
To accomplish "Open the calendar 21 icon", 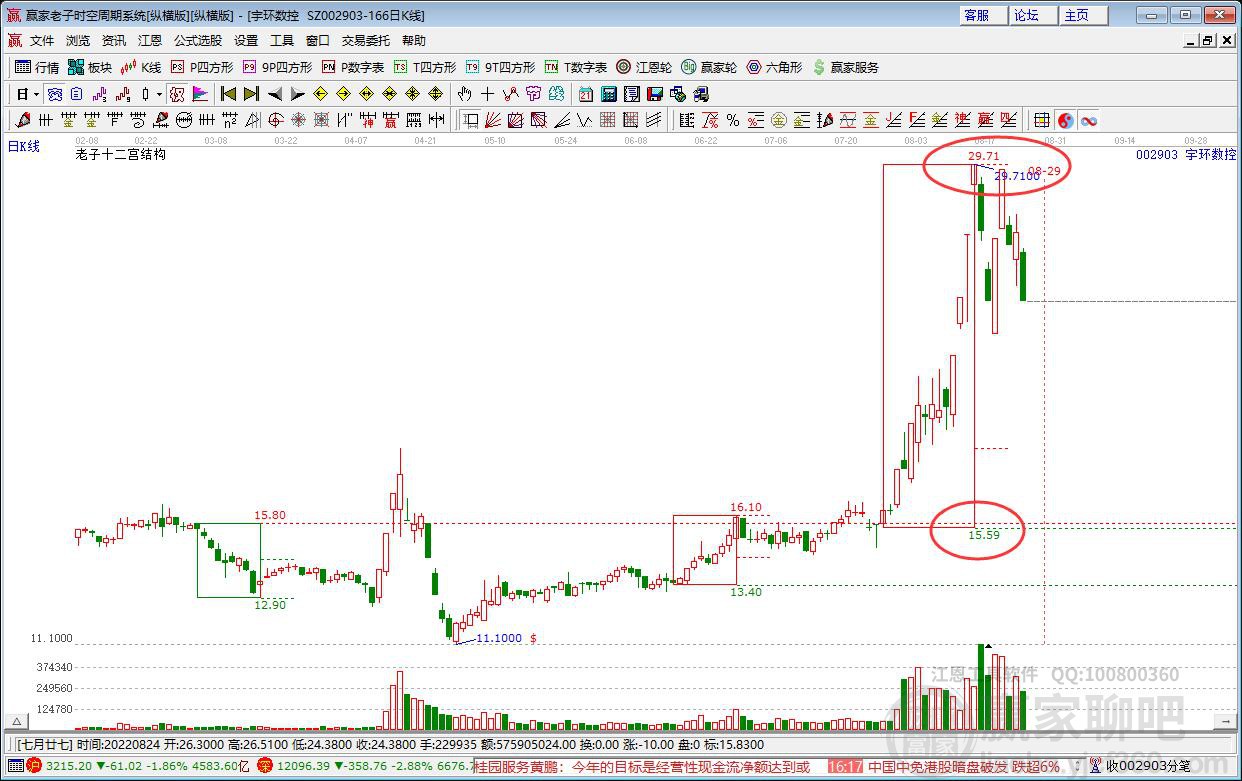I will [x=586, y=94].
